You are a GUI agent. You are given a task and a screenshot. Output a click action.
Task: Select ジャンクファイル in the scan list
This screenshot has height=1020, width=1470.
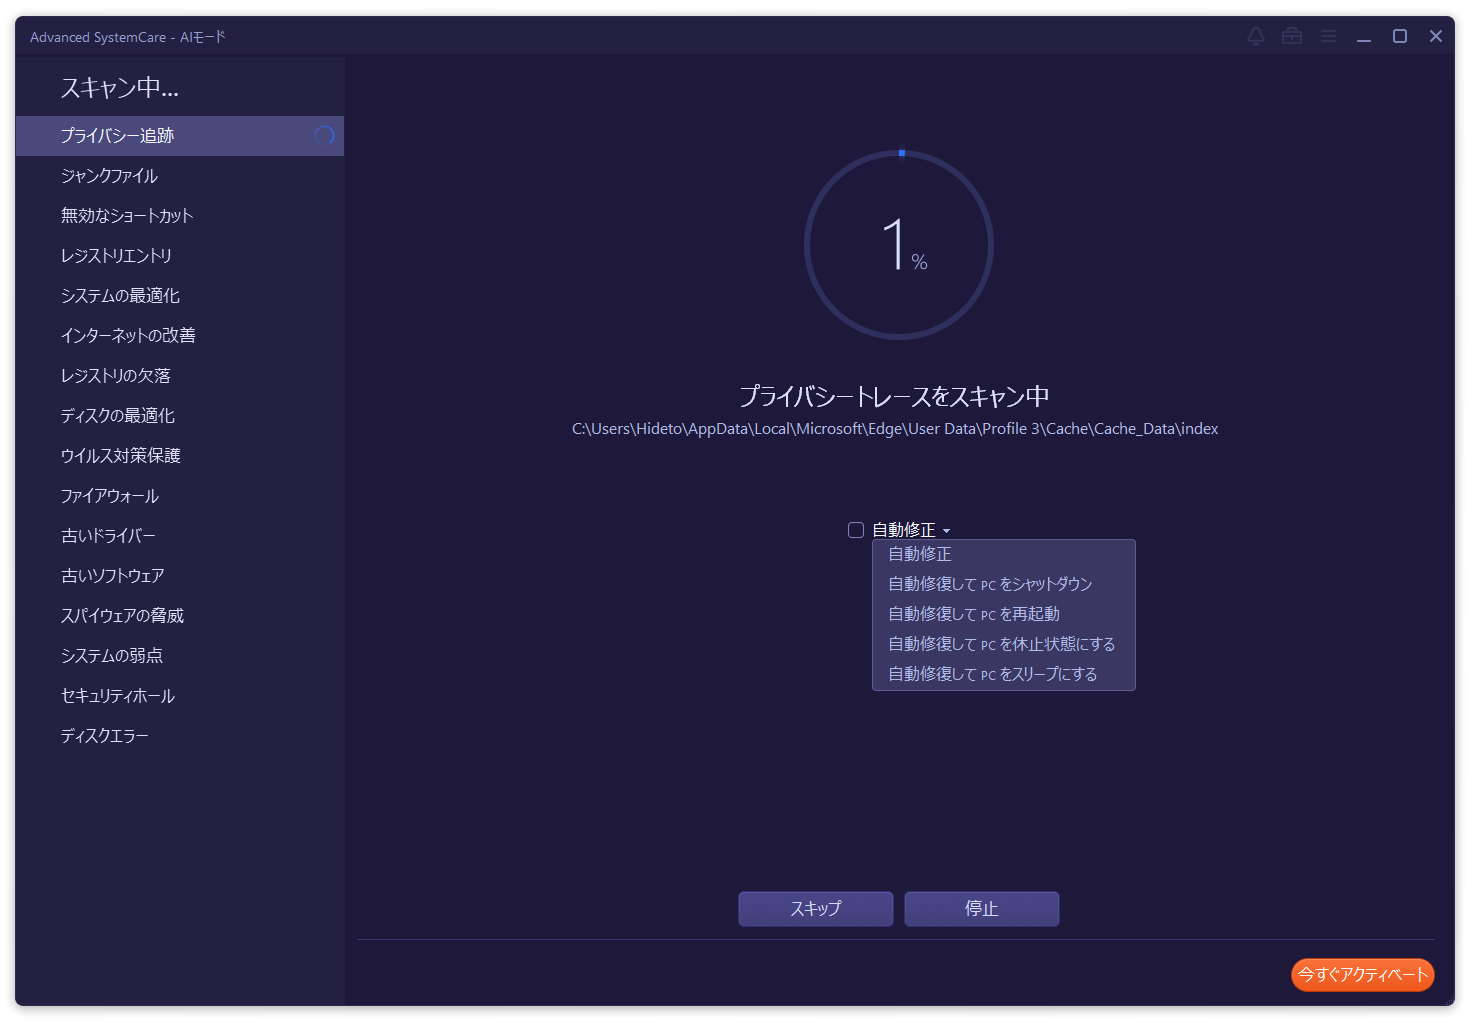click(x=108, y=175)
